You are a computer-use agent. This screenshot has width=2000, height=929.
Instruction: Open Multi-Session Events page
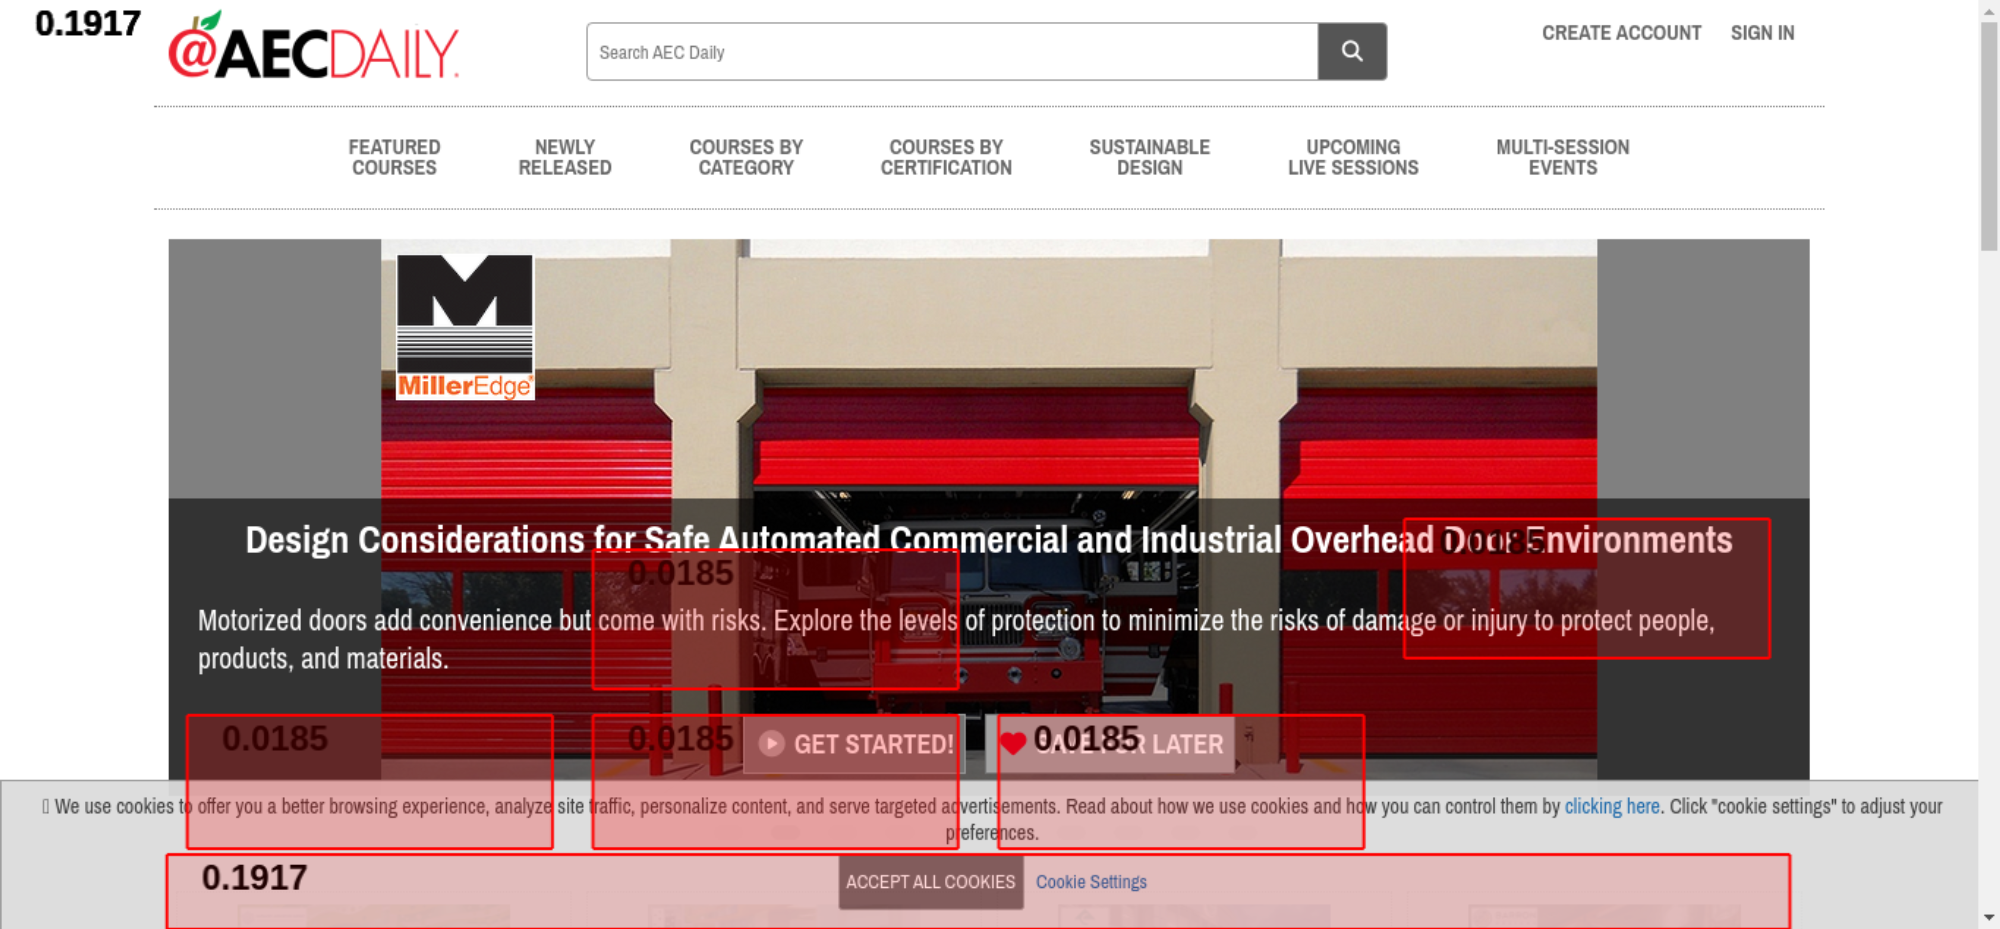click(x=1562, y=158)
